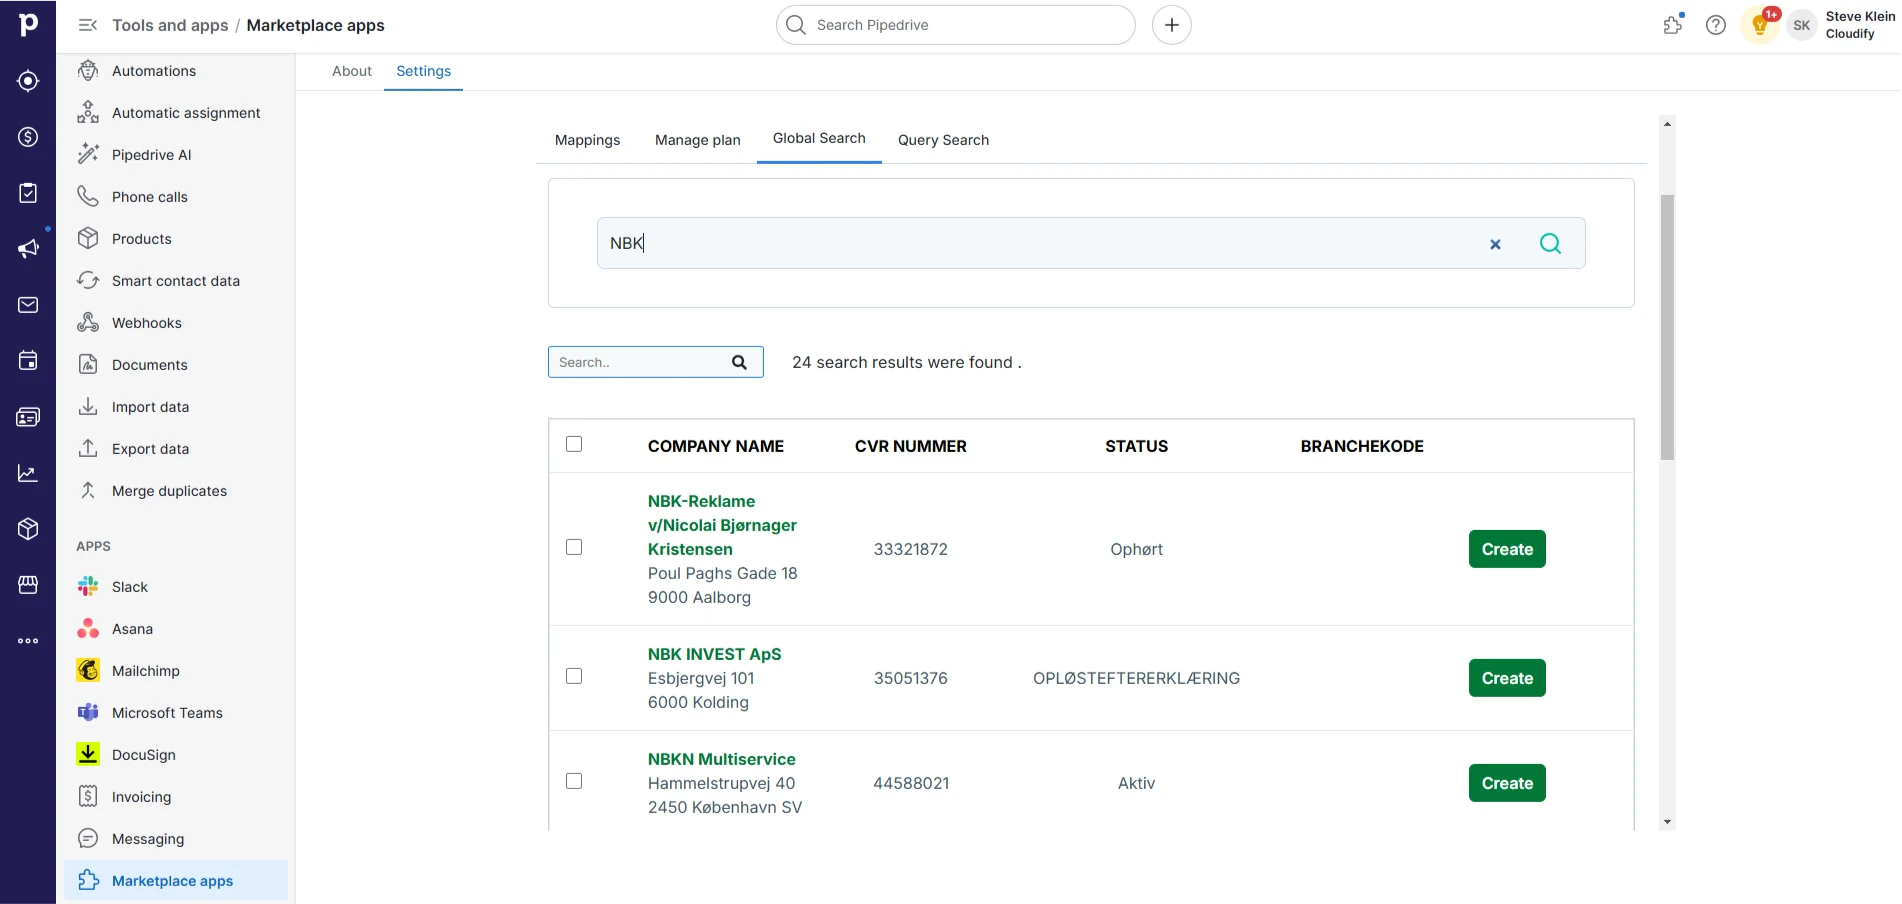Open Marketplace storefront icon in left rail
1902x904 pixels.
coord(28,585)
